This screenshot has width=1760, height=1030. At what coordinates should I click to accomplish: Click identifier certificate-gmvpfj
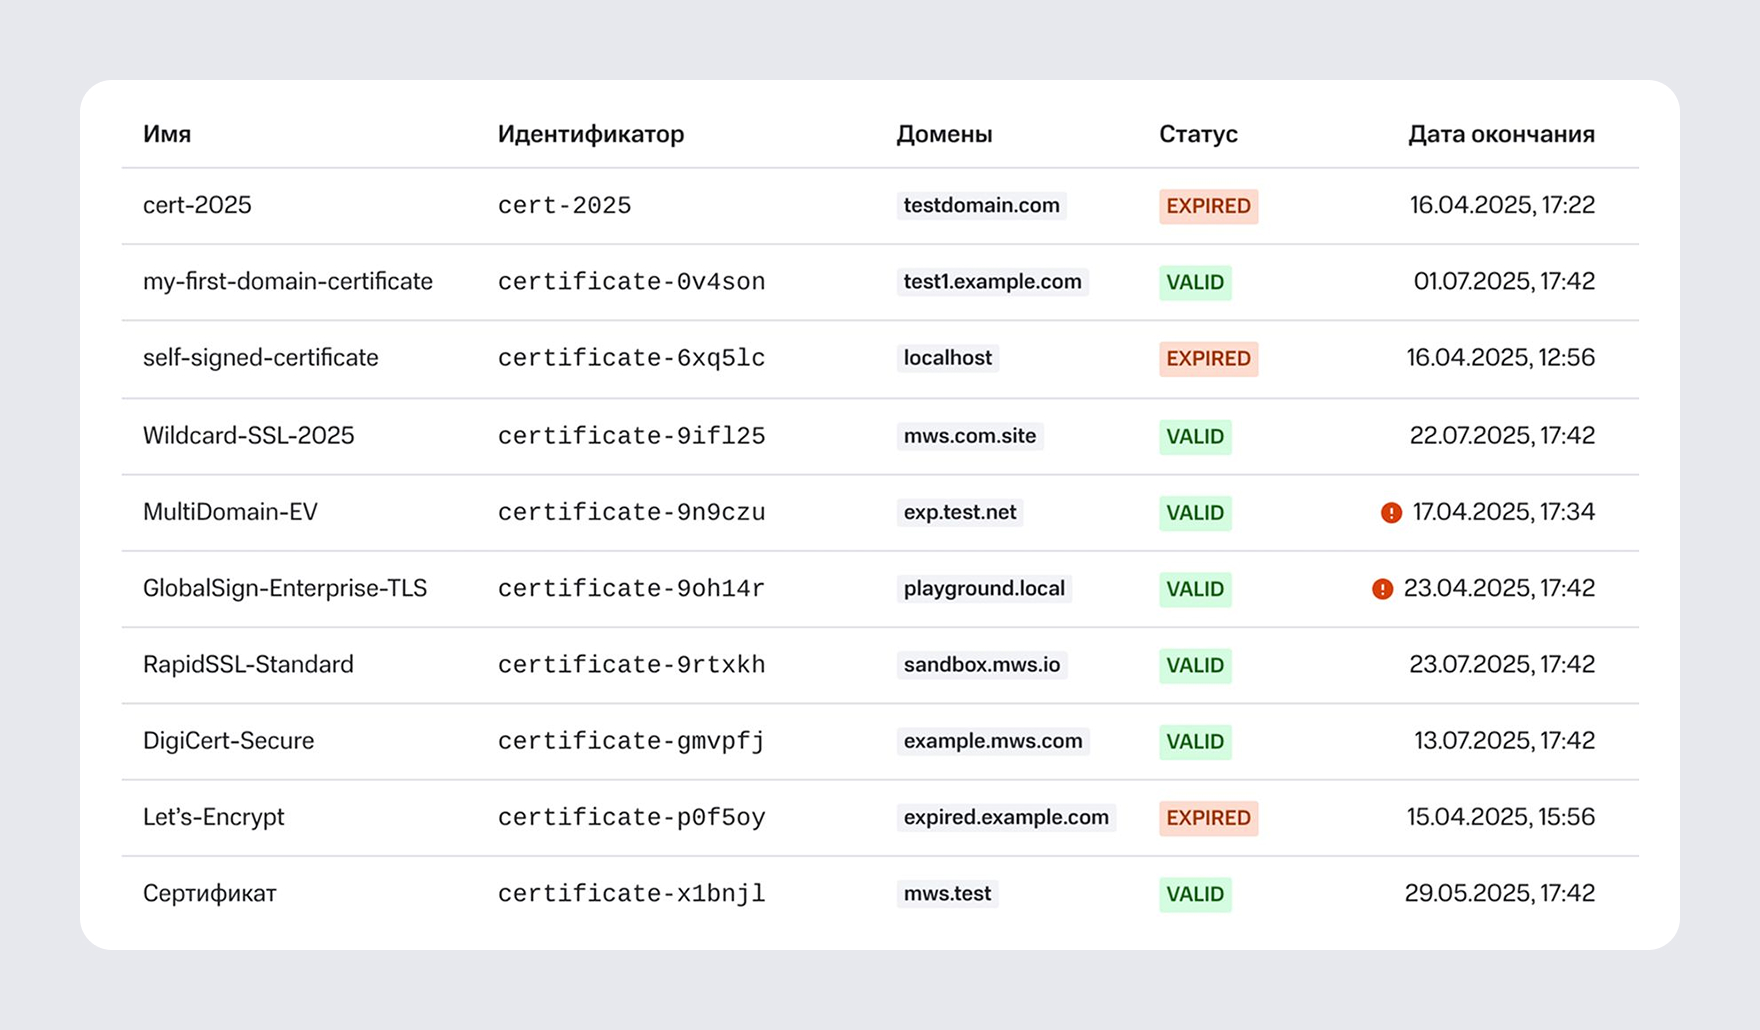click(631, 741)
